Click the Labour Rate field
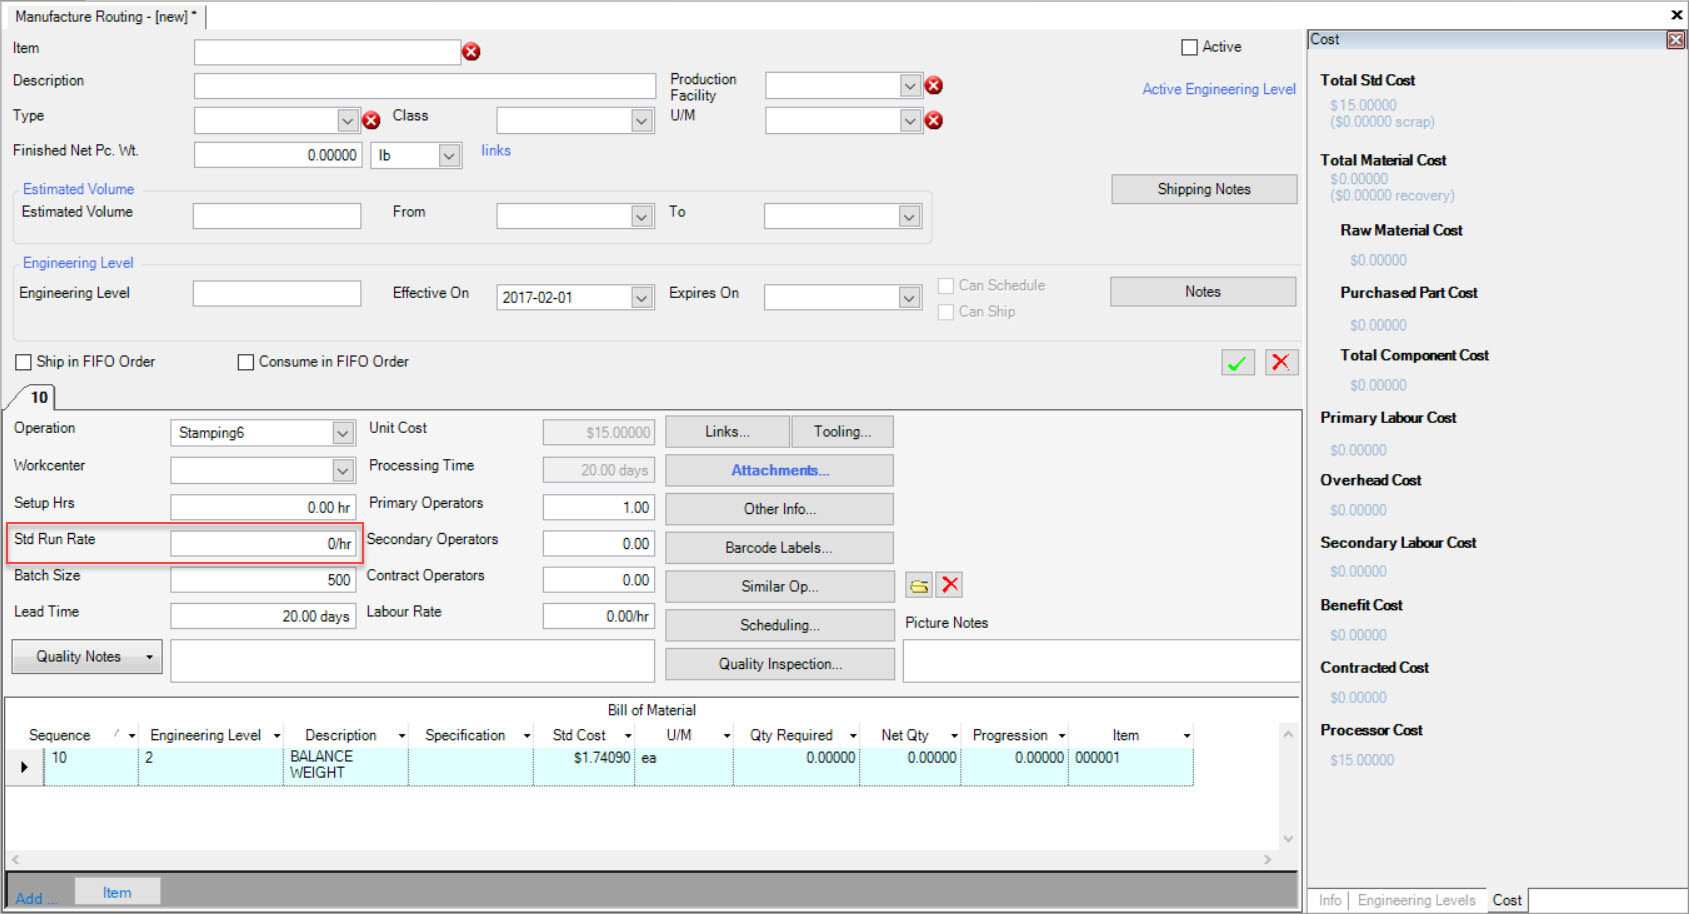 598,616
